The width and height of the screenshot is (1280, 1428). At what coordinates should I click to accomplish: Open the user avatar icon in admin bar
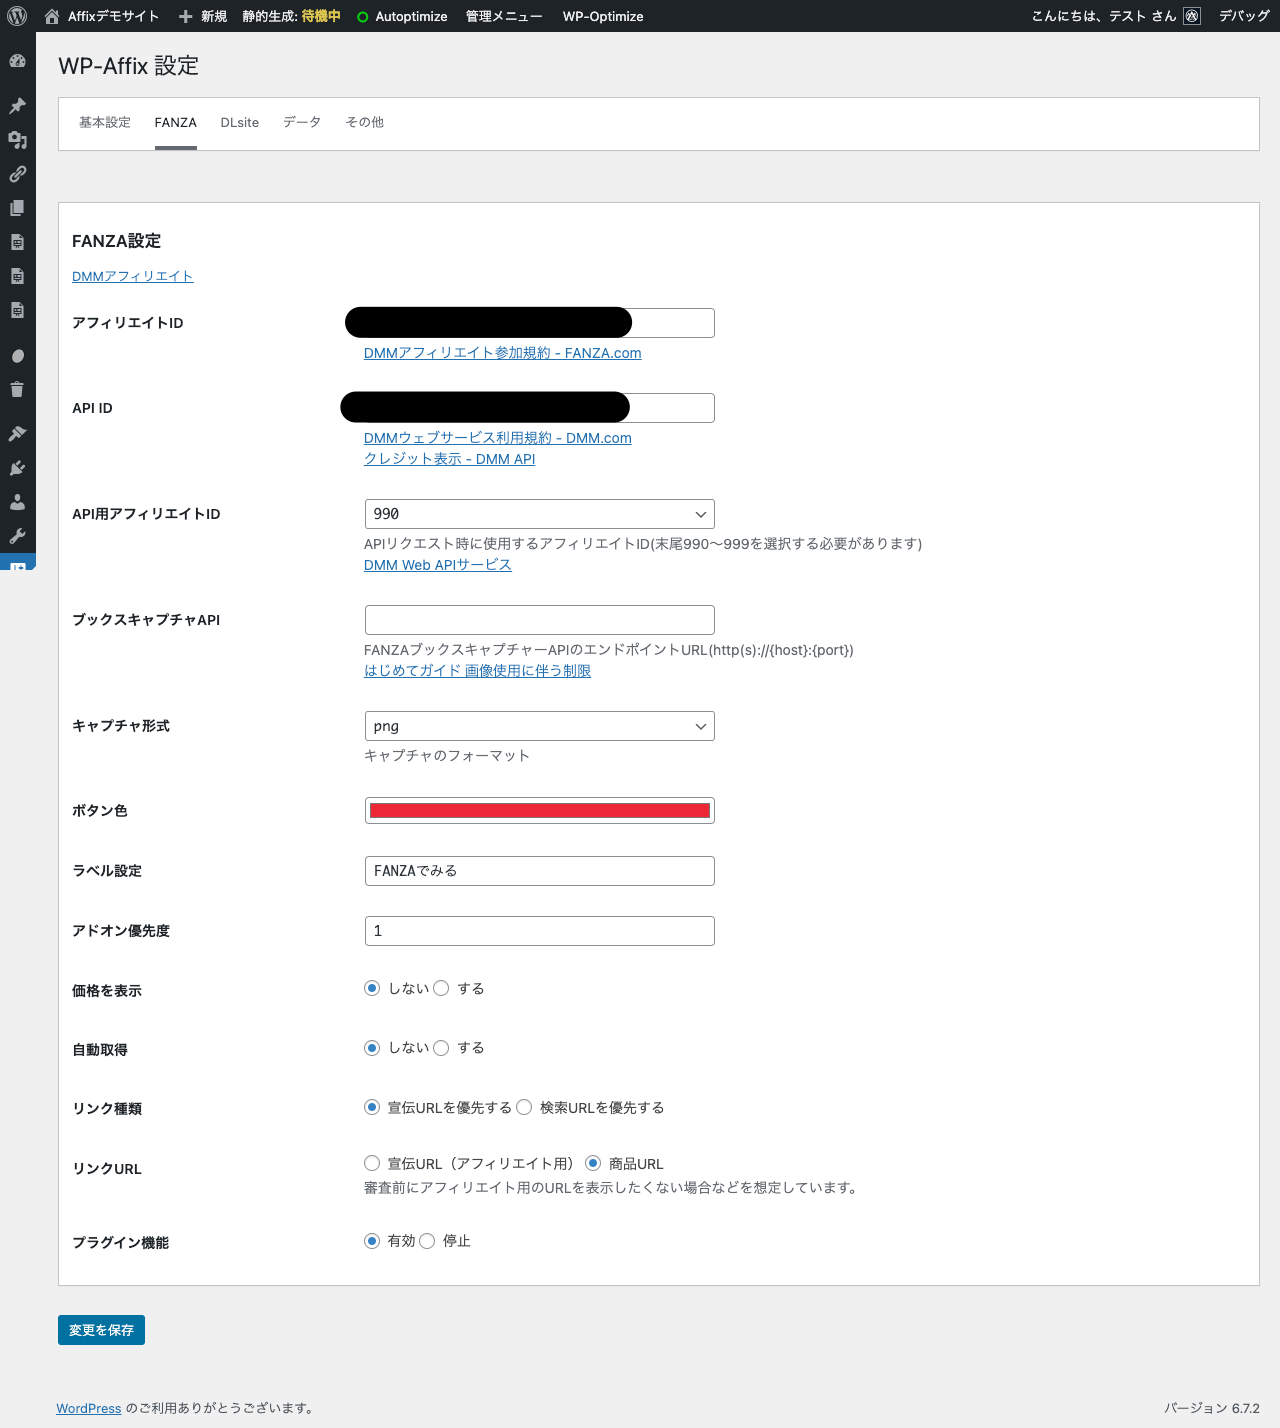coord(1192,16)
